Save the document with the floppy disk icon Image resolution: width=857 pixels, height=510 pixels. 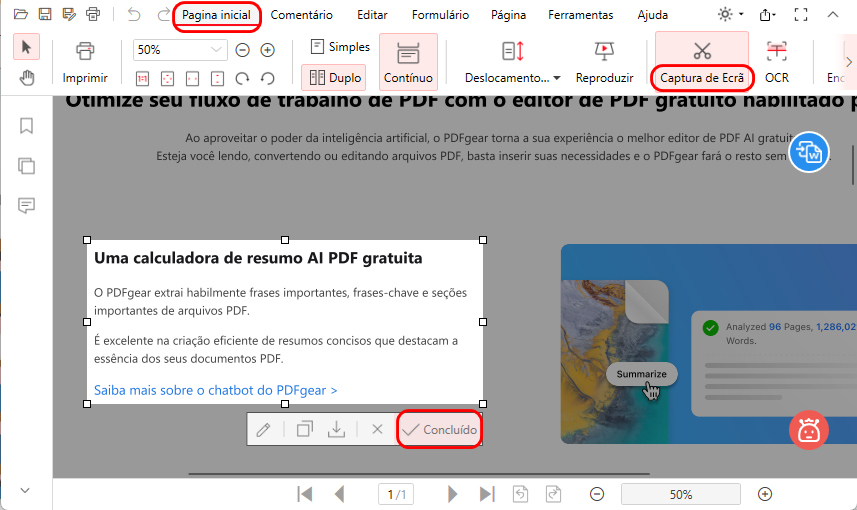coord(45,14)
